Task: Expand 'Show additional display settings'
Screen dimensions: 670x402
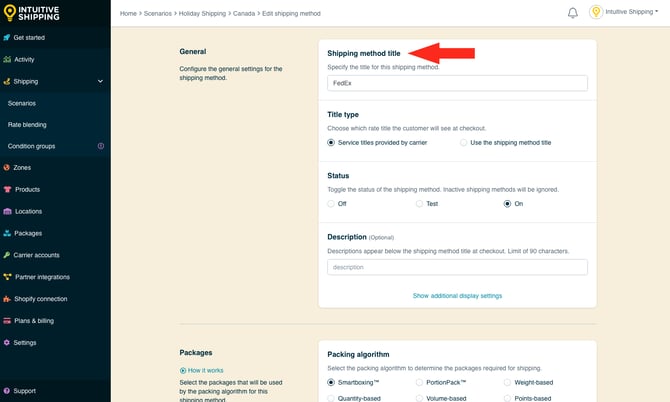Action: tap(457, 296)
